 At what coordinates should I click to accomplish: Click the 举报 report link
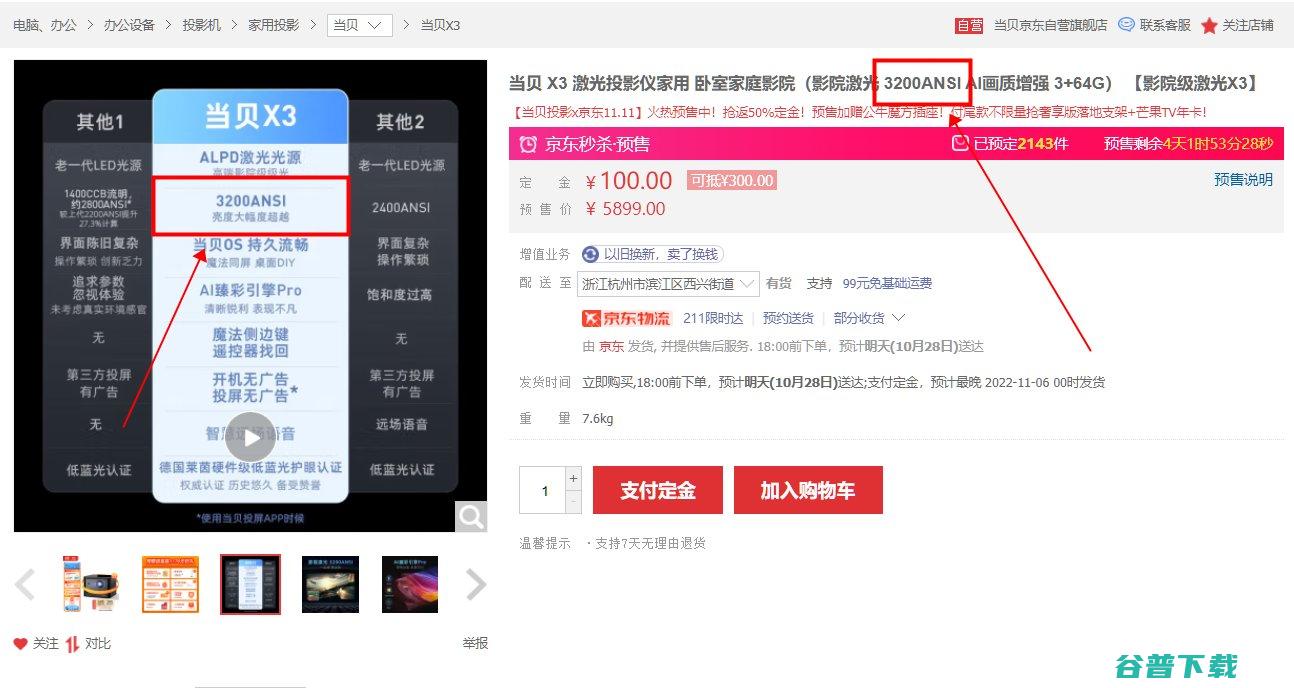point(475,644)
